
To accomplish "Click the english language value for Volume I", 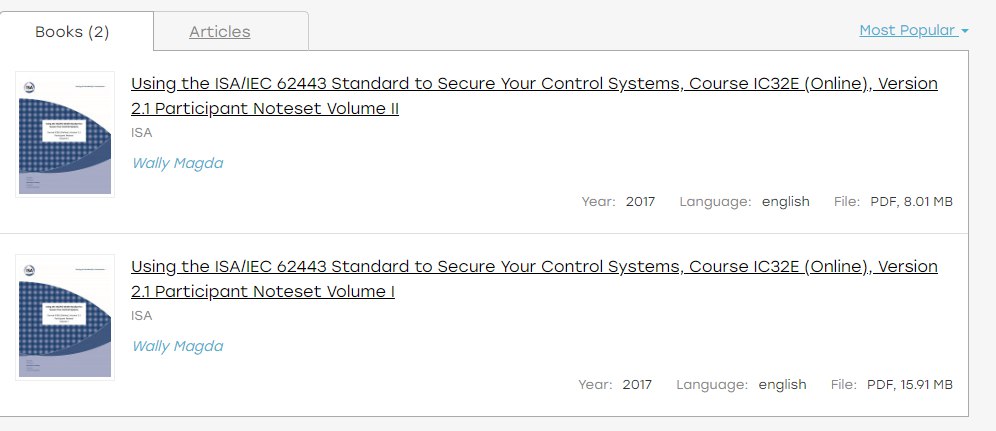I will pos(783,385).
